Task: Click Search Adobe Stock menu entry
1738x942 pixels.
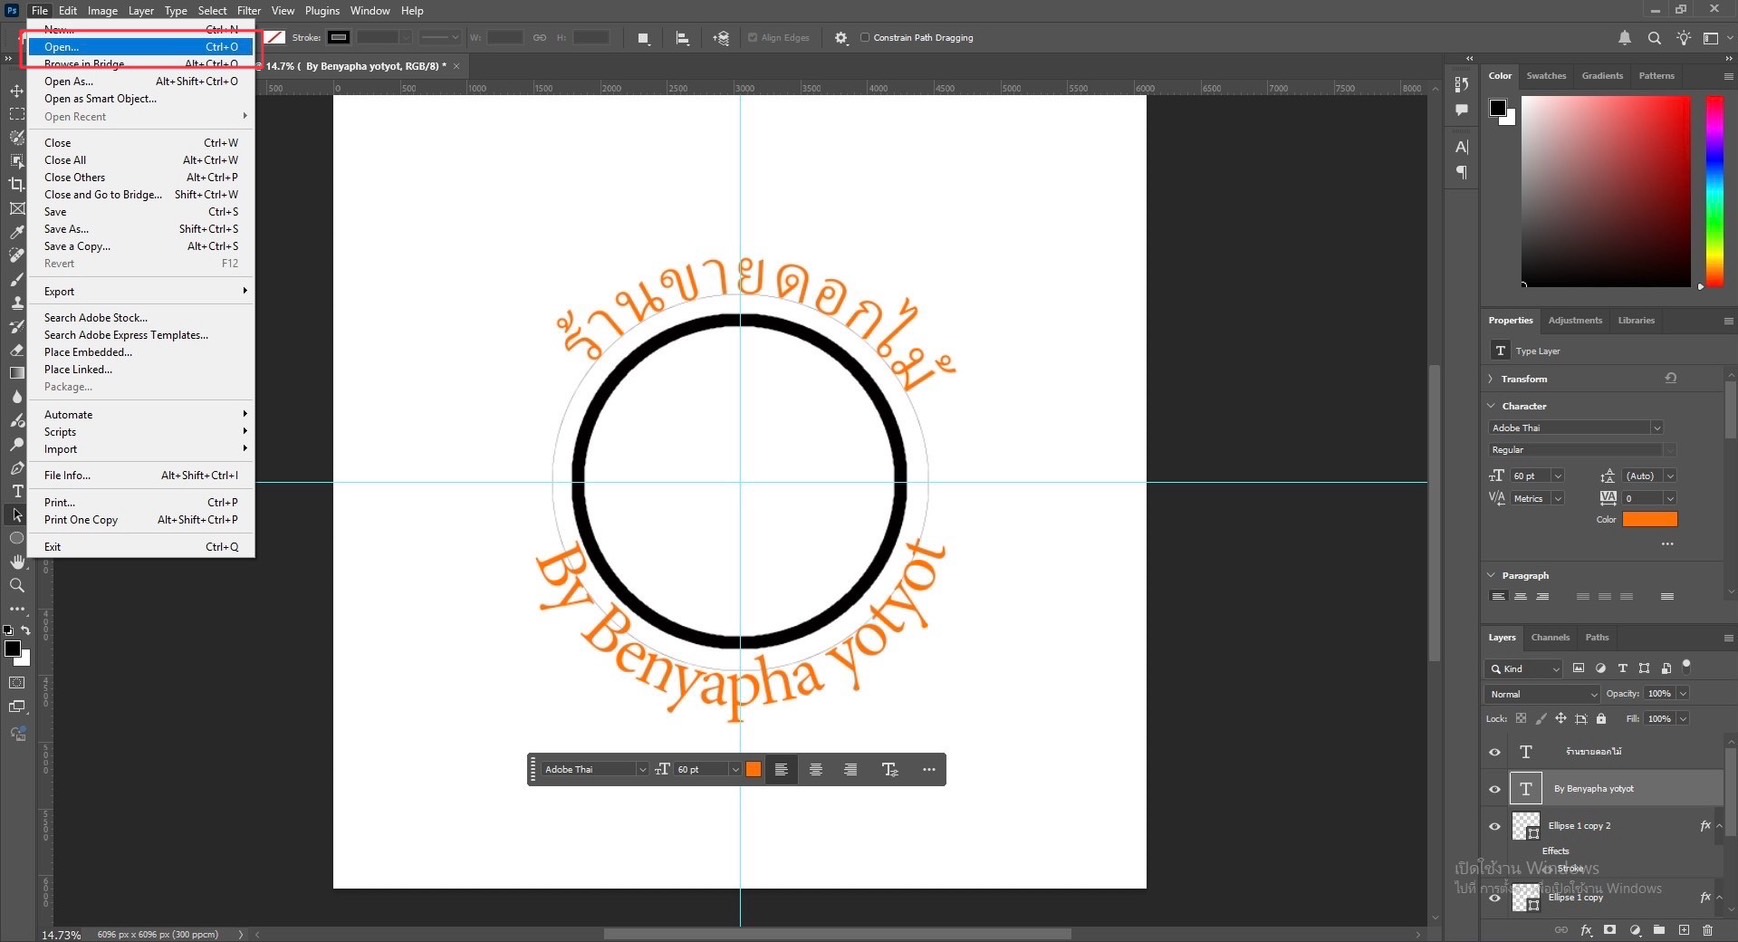Action: coord(96,318)
